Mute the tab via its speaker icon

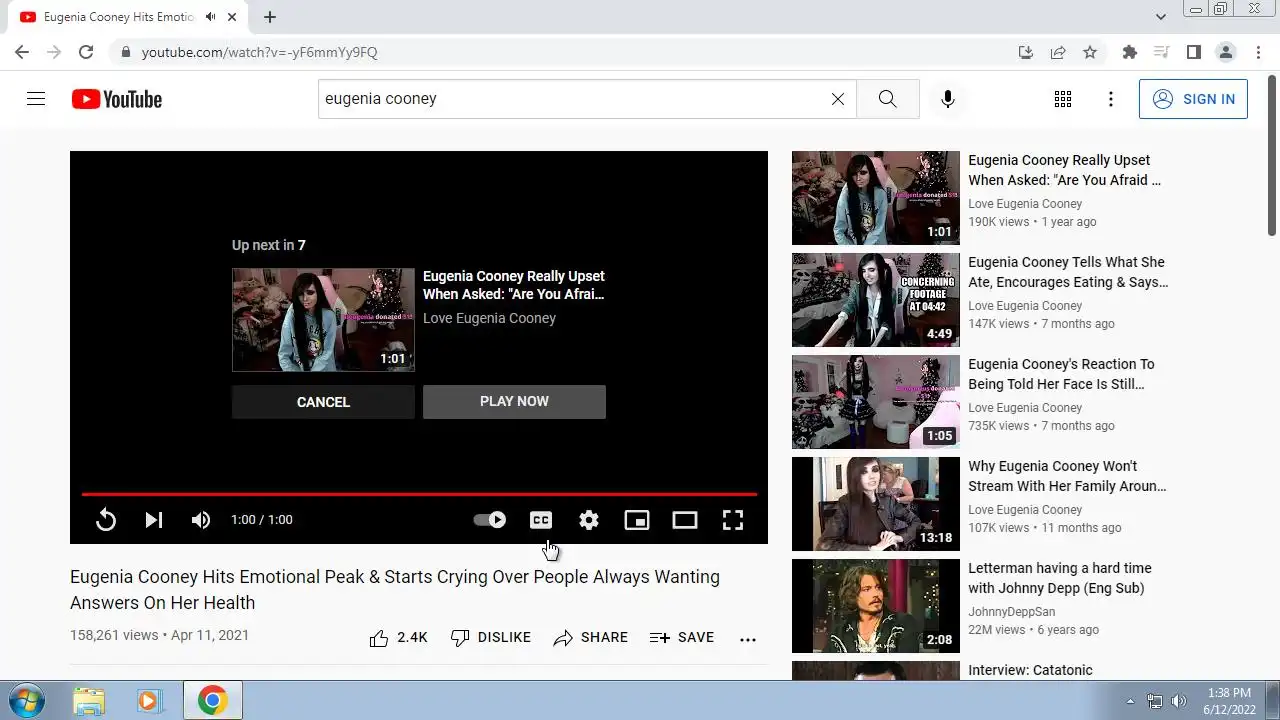[211, 17]
